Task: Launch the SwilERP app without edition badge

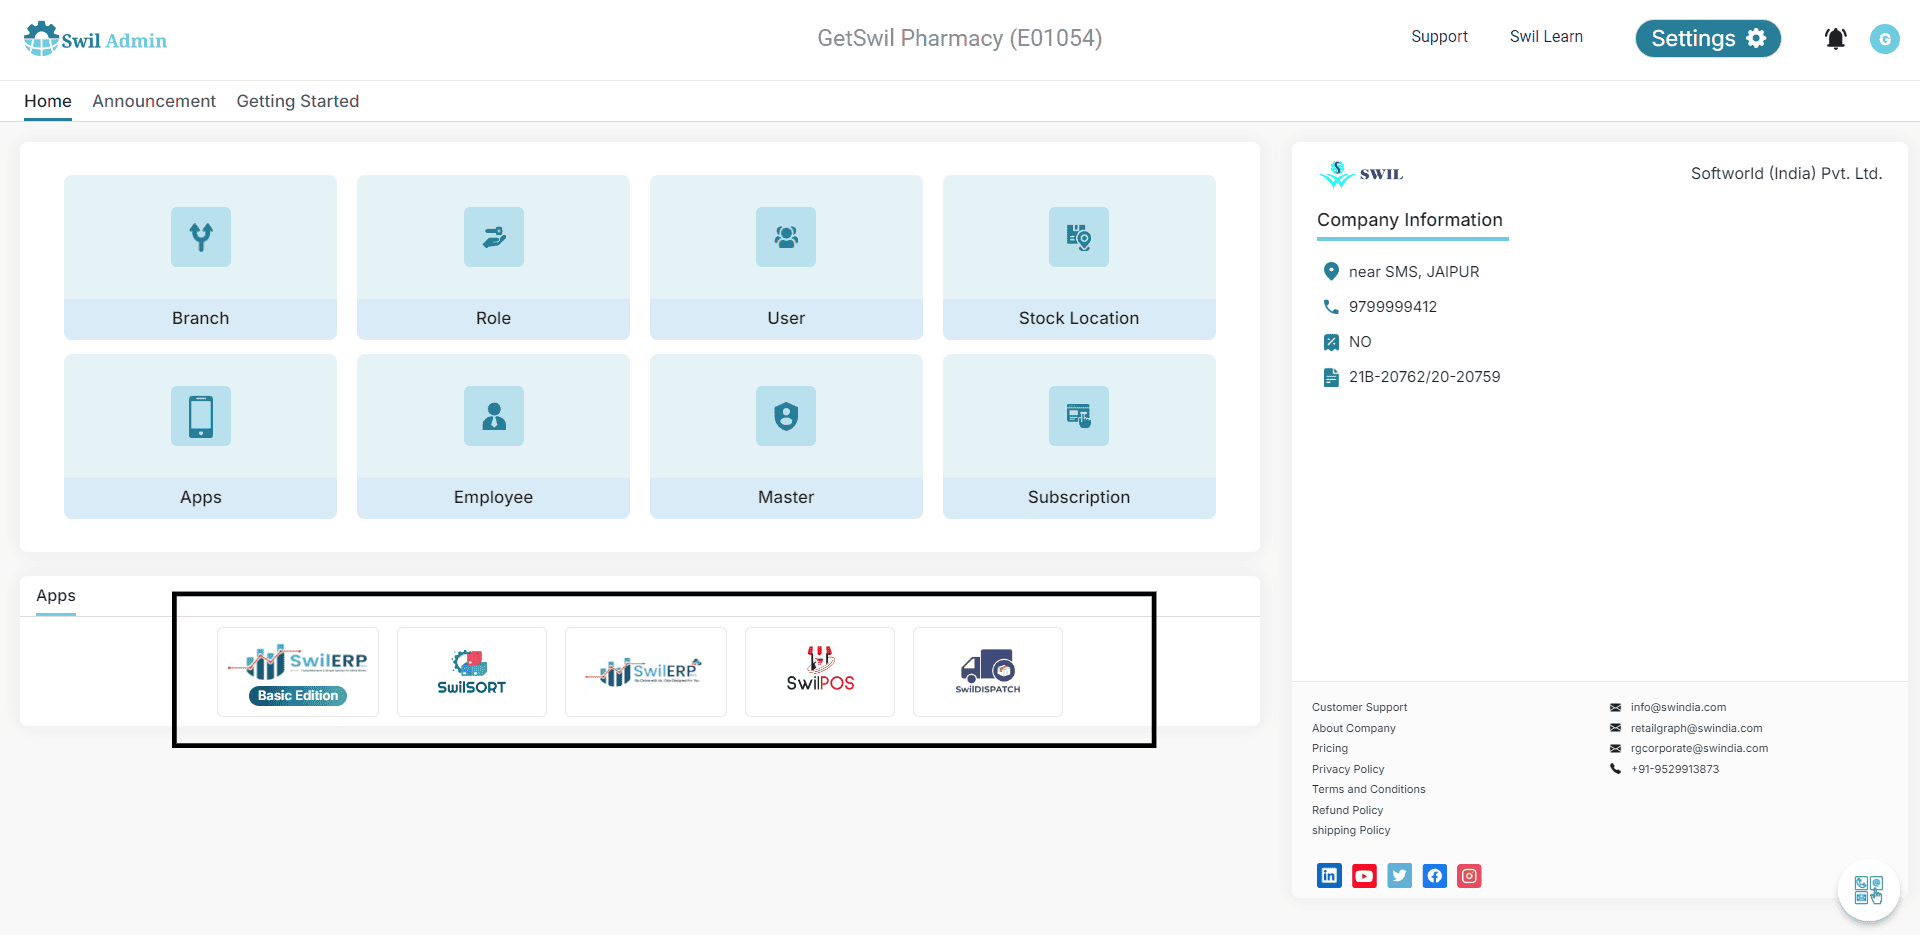Action: tap(646, 672)
